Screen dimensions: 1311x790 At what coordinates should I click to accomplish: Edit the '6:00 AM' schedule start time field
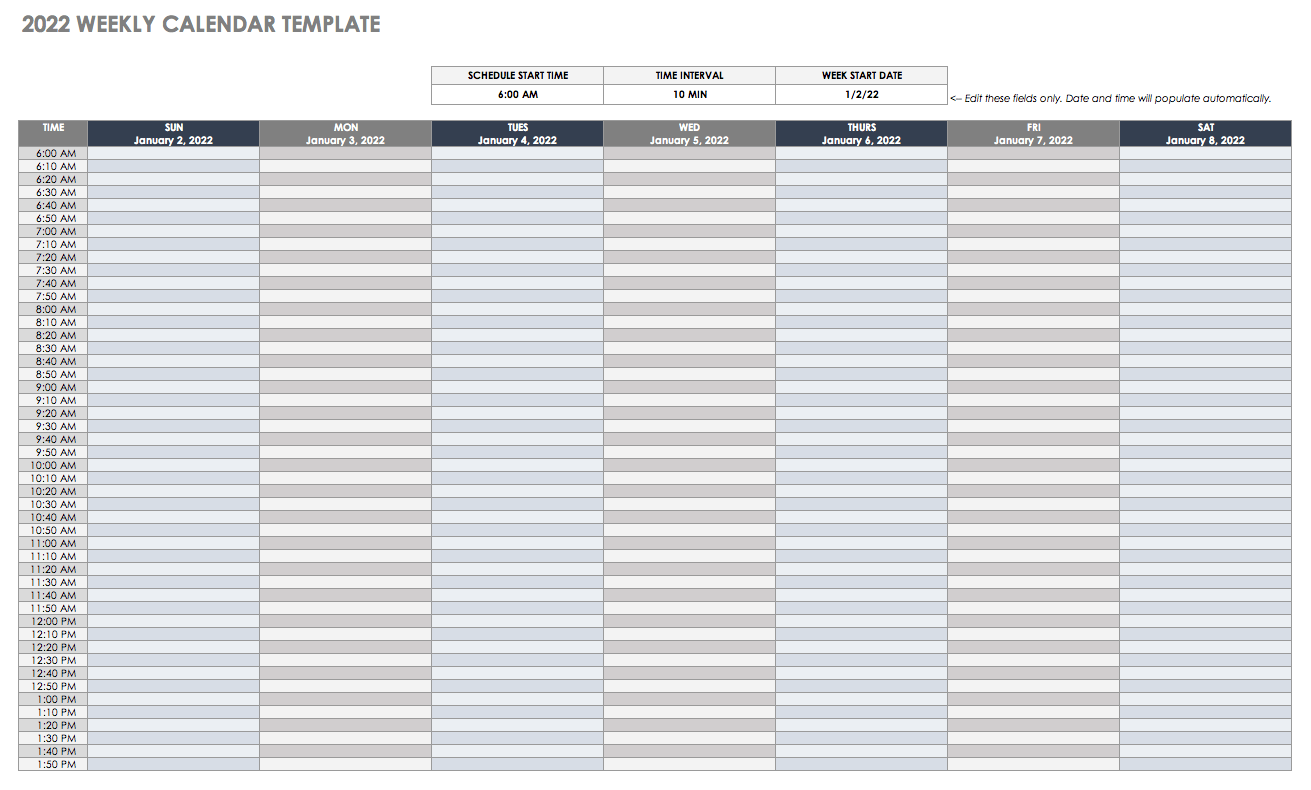click(518, 95)
